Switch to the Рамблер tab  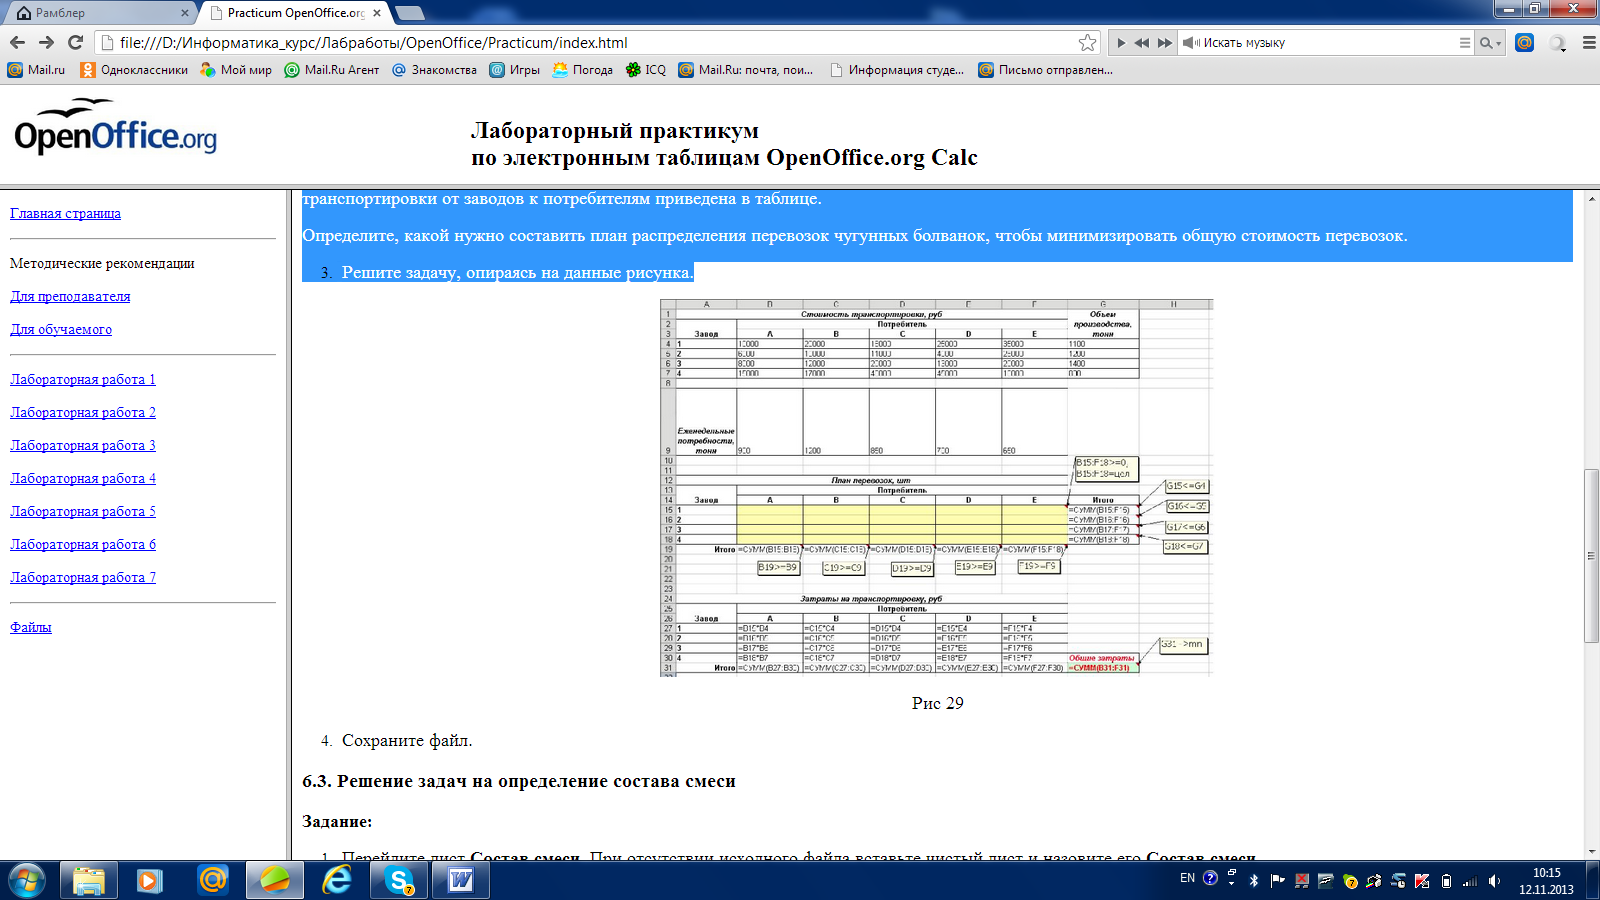(x=100, y=13)
